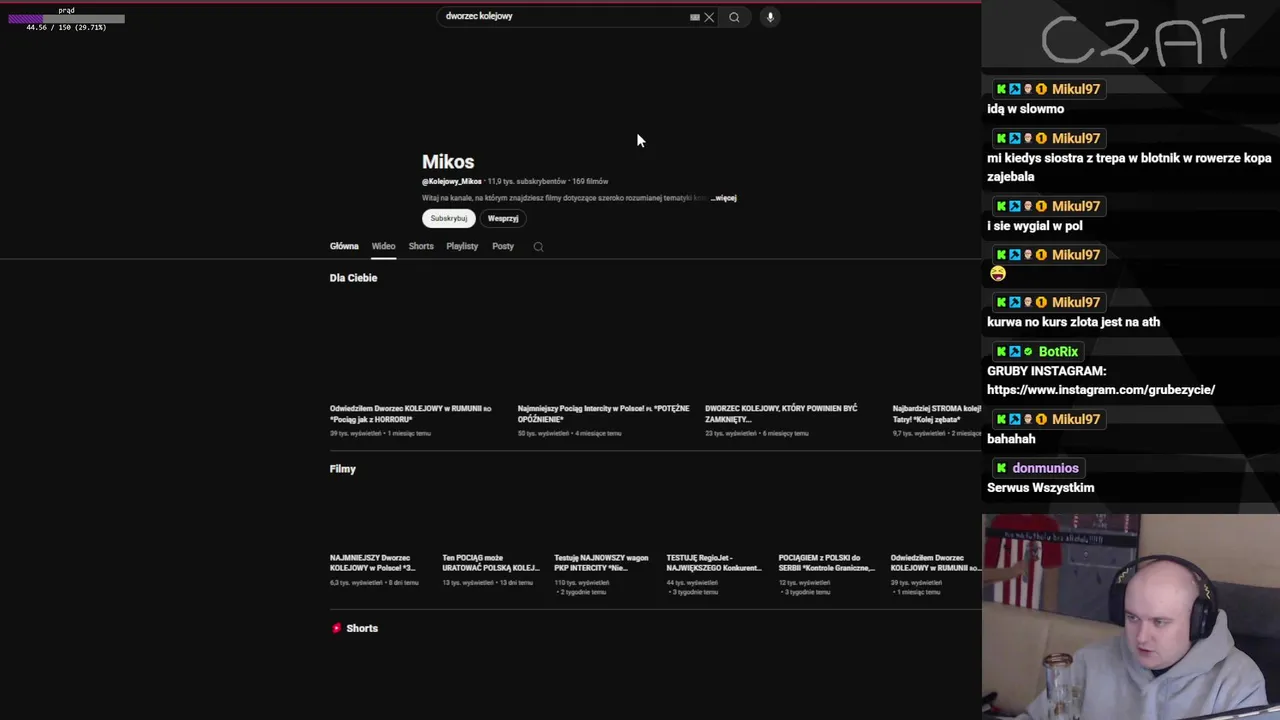Open the instagram.com/grubezycie link in chat
This screenshot has width=1280, height=720.
(1101, 390)
